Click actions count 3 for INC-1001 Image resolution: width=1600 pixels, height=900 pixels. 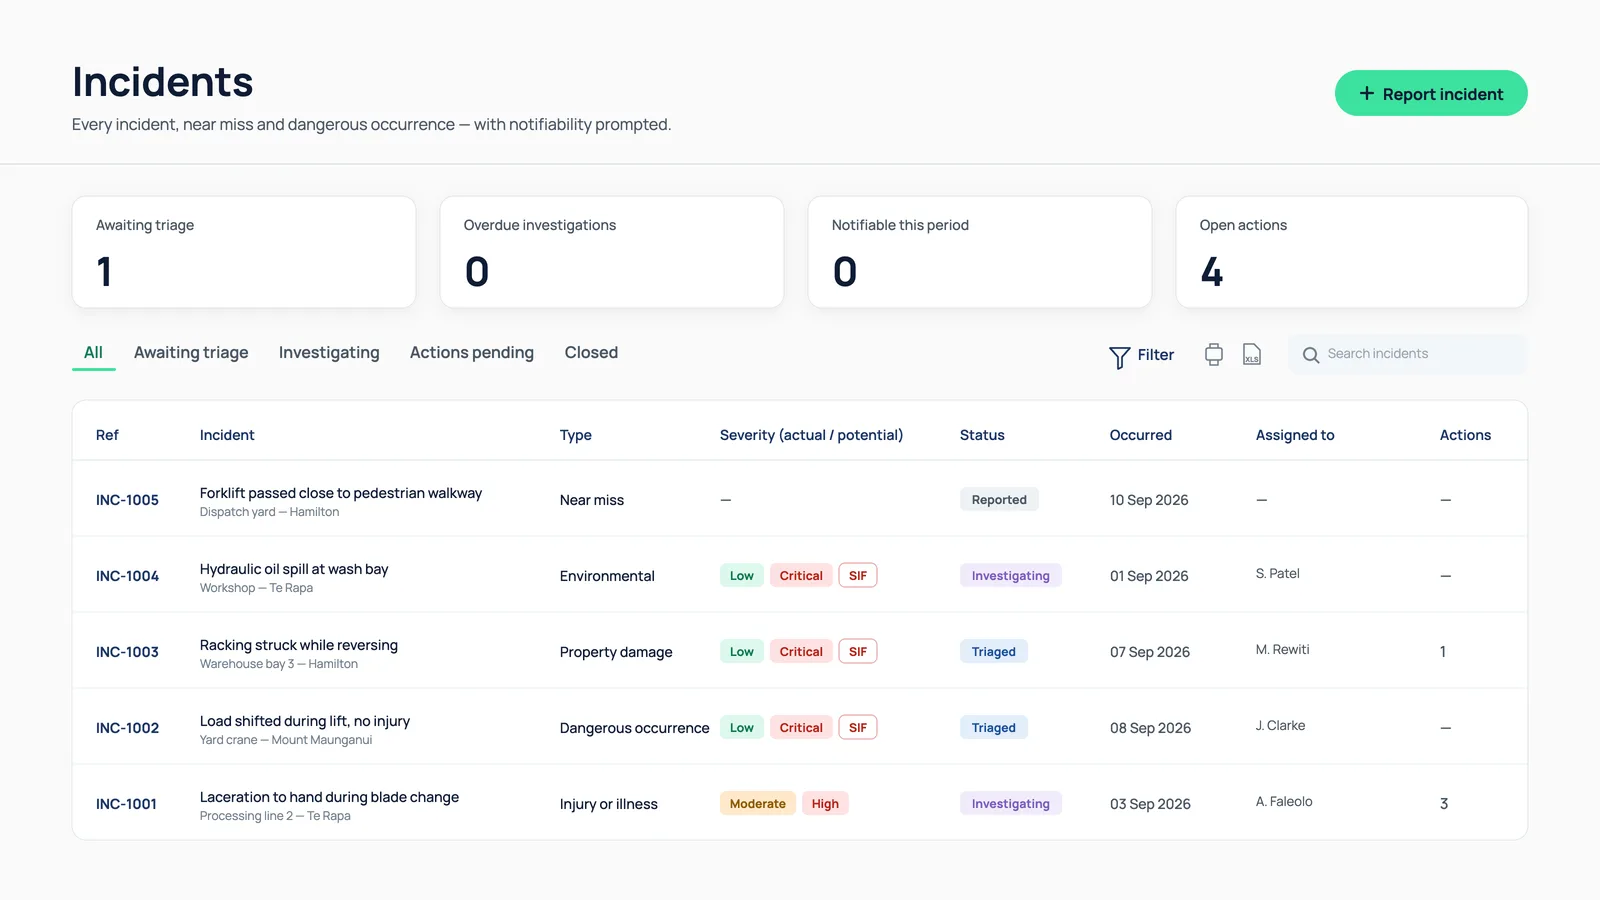click(x=1444, y=804)
